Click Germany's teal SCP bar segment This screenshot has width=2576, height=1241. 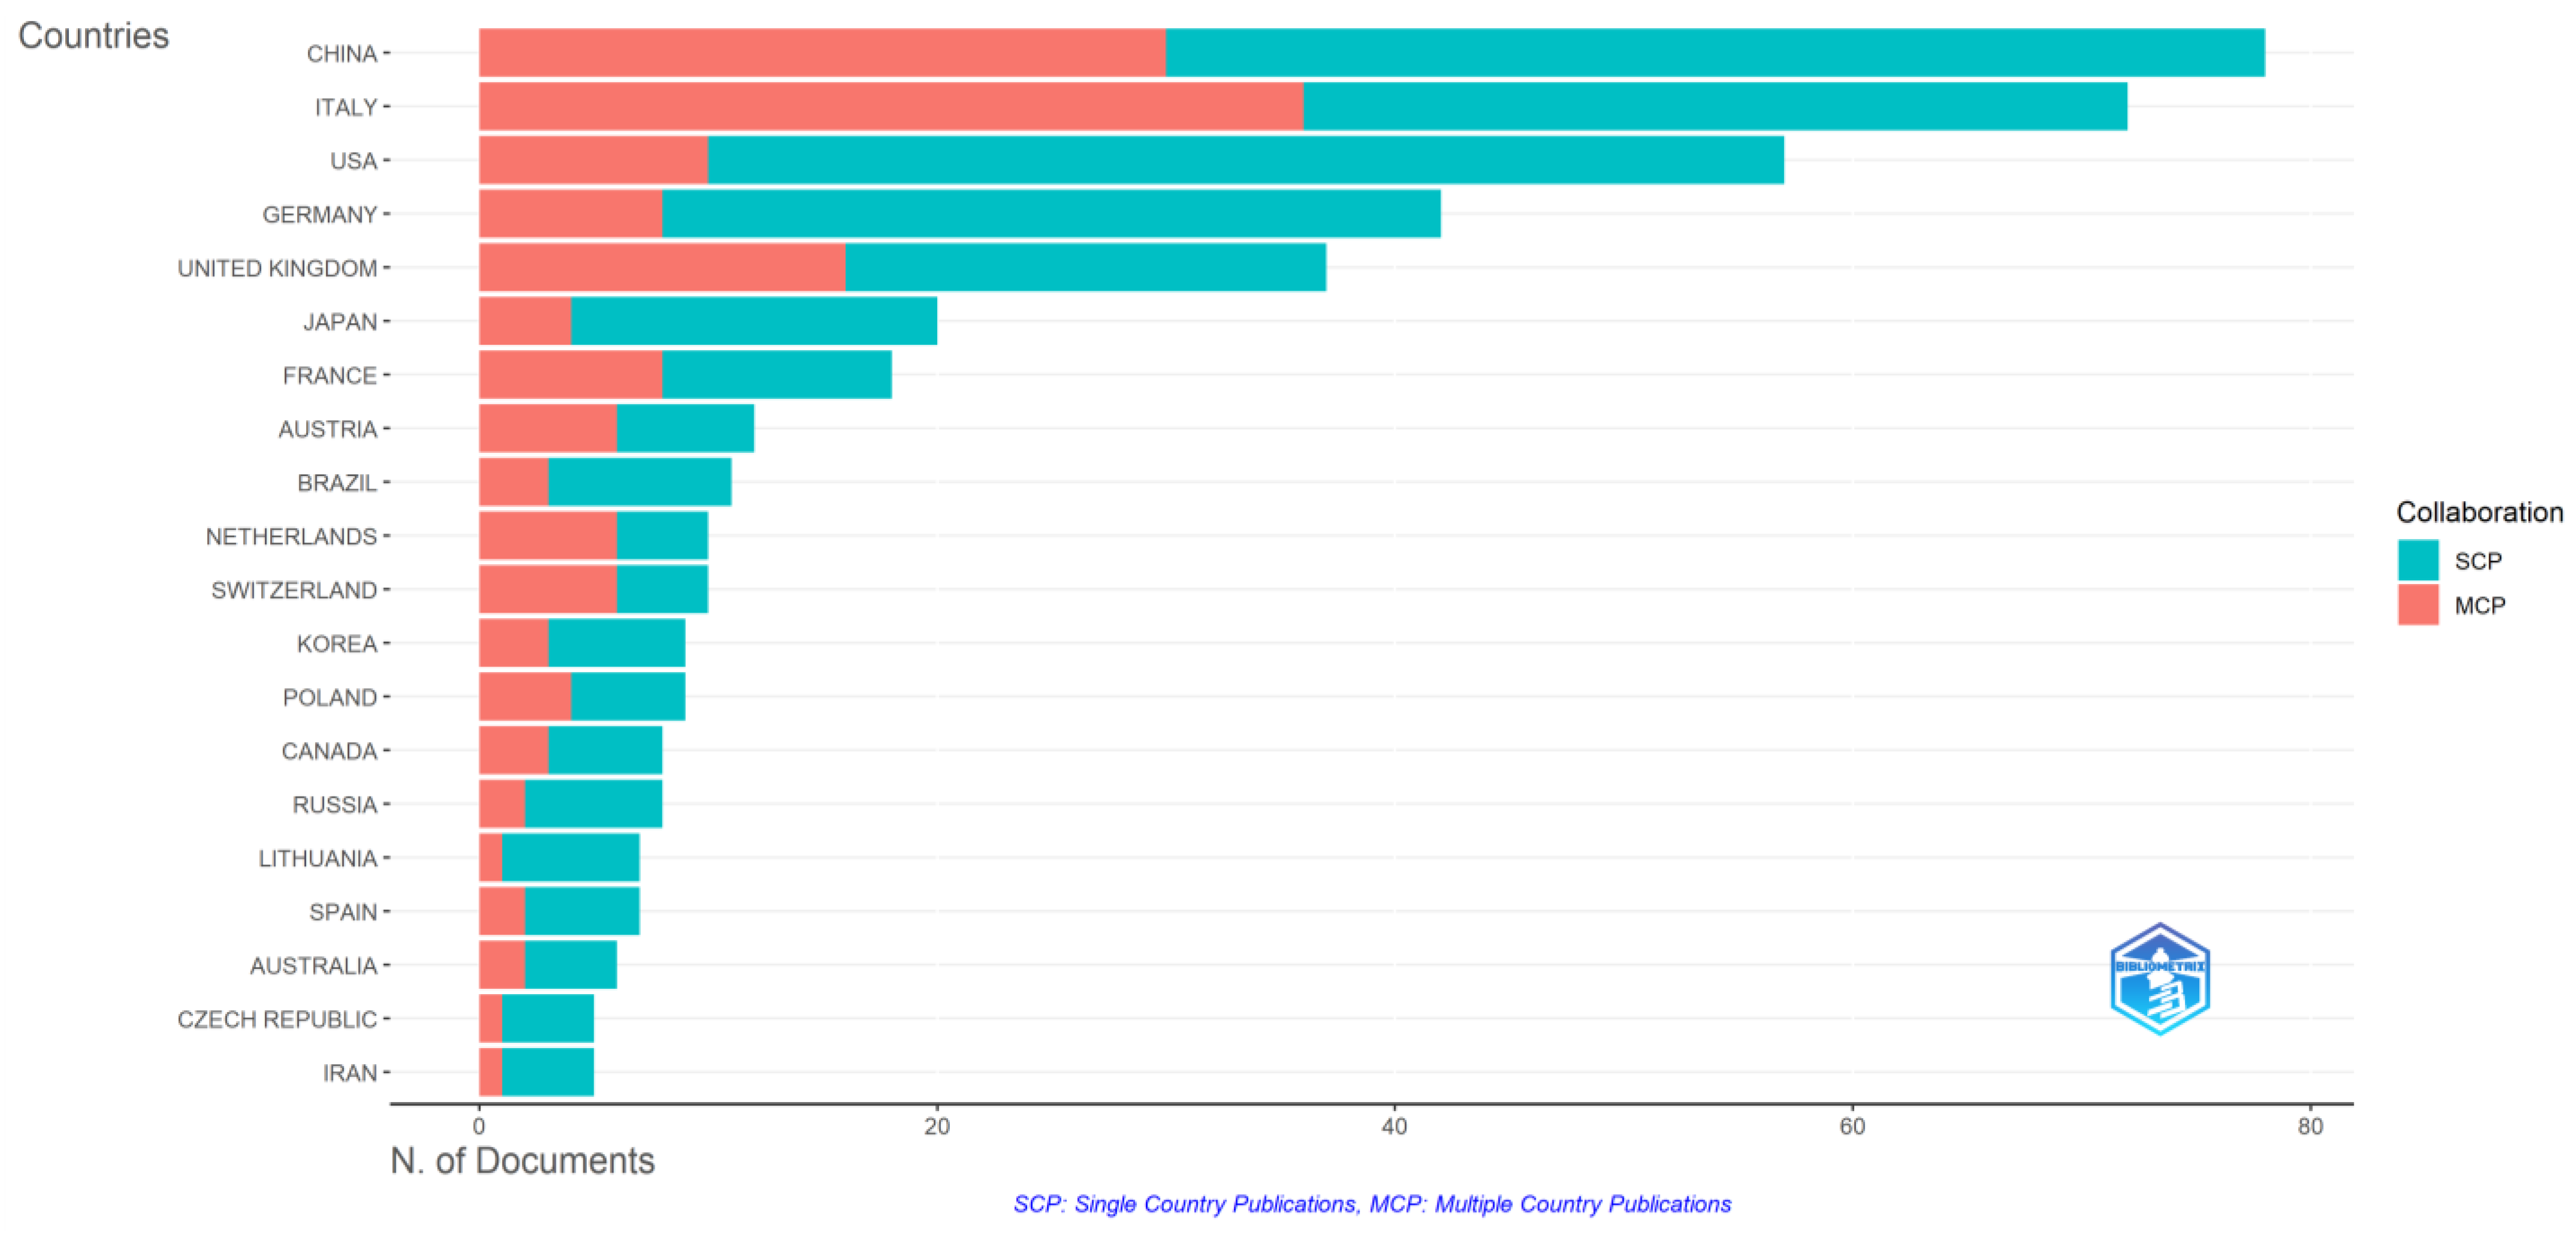coord(1050,214)
